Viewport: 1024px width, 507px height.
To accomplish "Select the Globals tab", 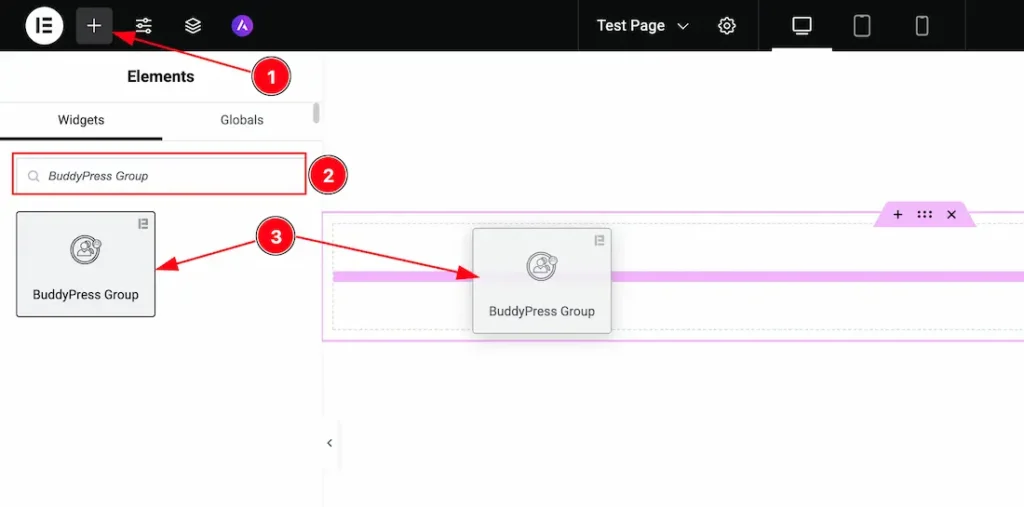I will [x=242, y=120].
